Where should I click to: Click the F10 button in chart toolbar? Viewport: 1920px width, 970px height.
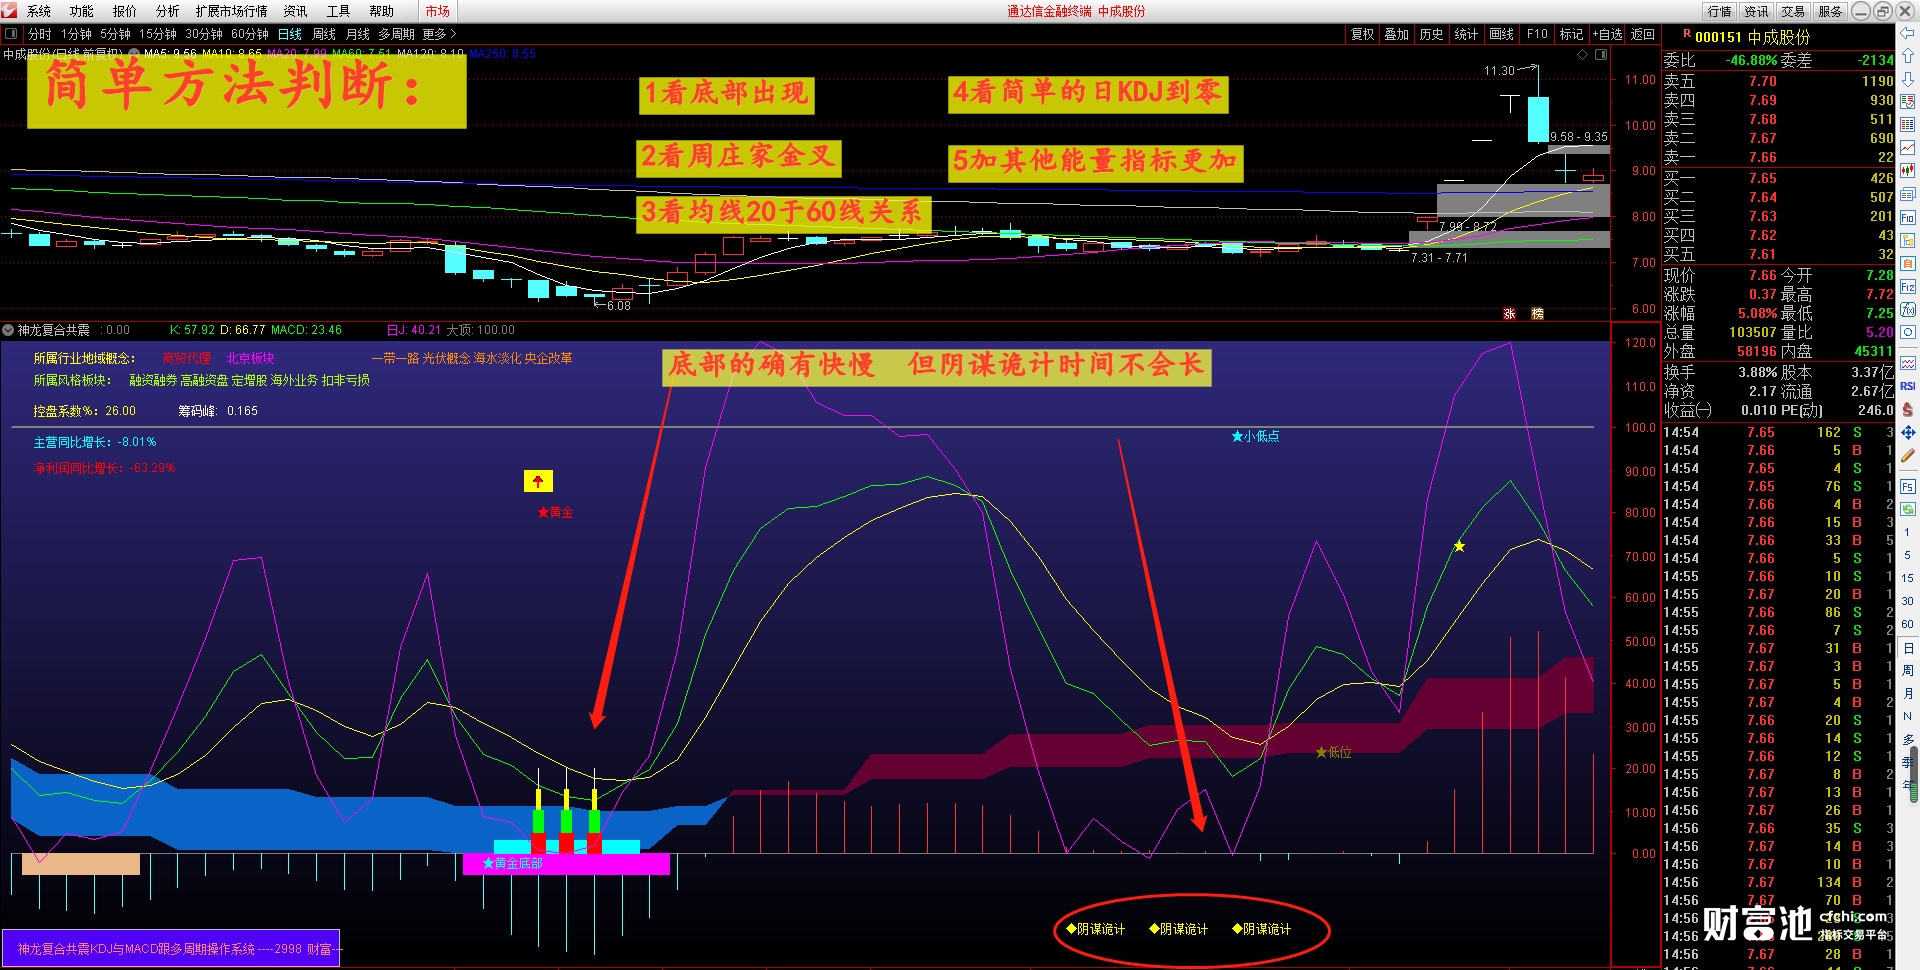(1537, 34)
